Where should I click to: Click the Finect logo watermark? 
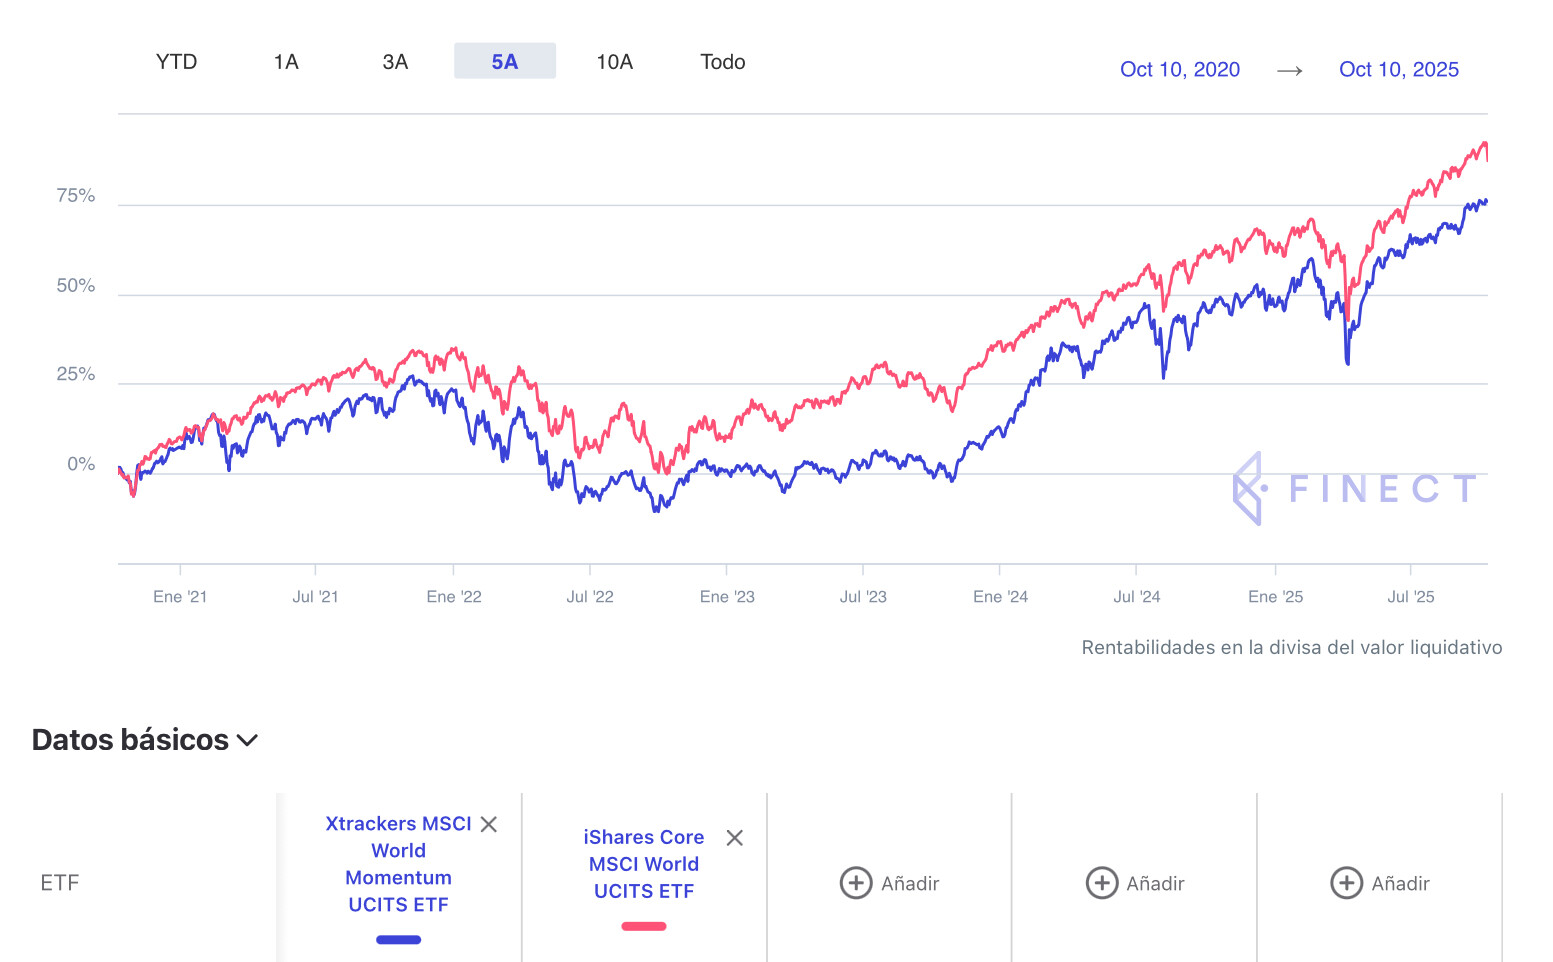(1355, 488)
